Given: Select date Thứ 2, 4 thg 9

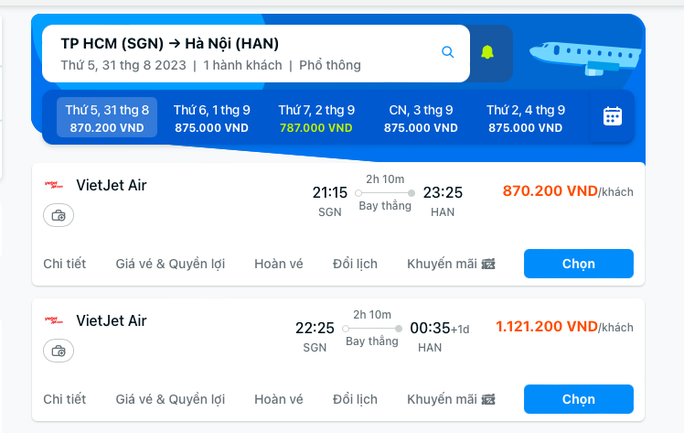Looking at the screenshot, I should [526, 118].
